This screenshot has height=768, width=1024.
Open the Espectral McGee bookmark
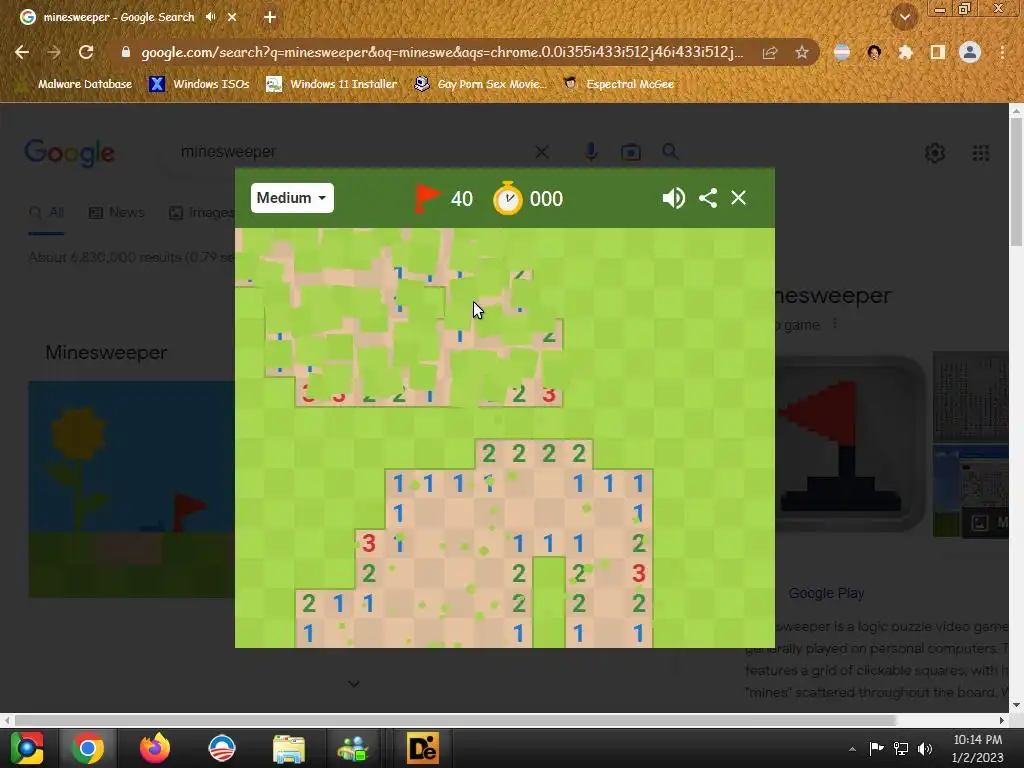[618, 84]
